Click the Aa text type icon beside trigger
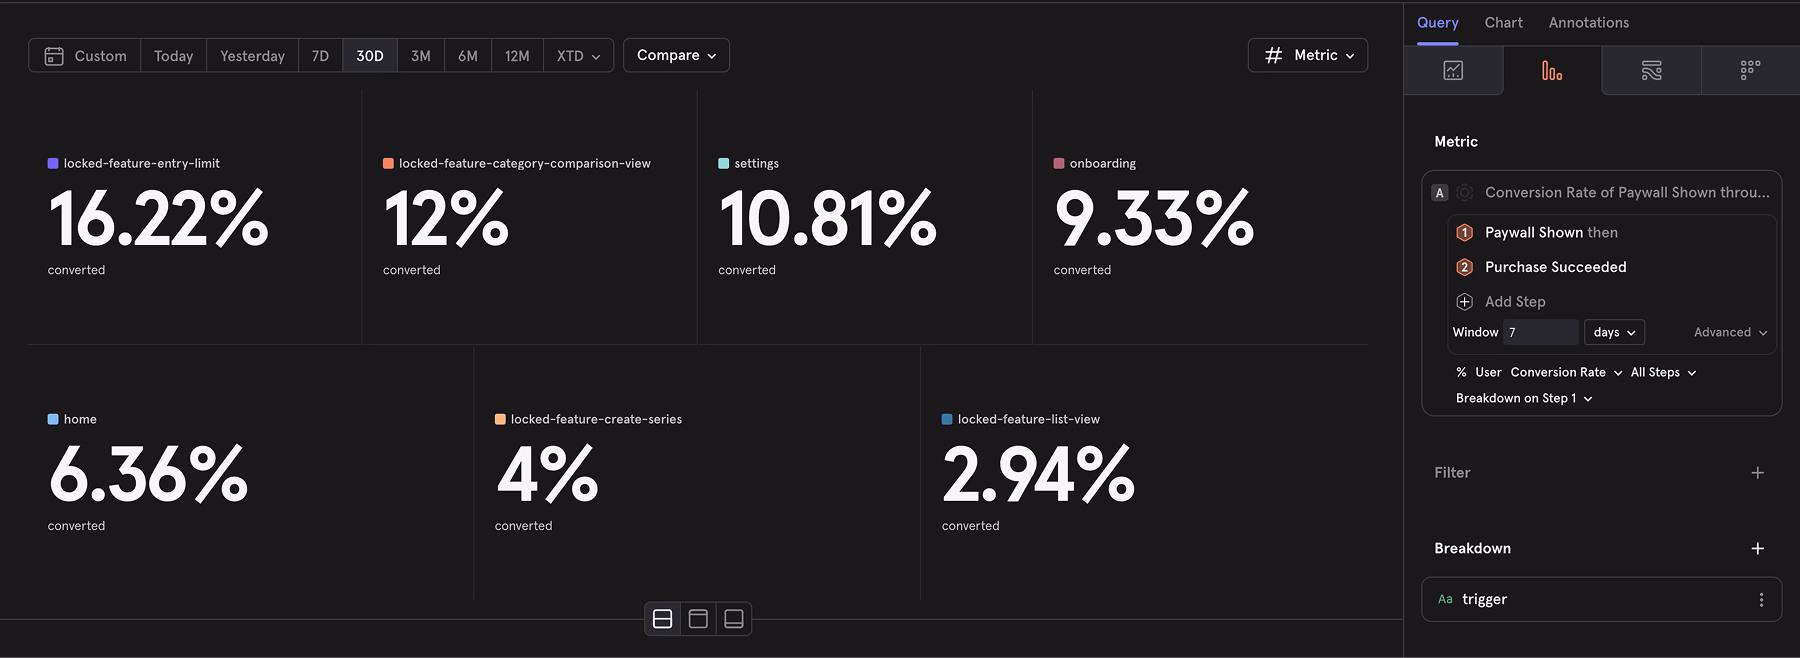Image resolution: width=1800 pixels, height=658 pixels. click(x=1445, y=600)
